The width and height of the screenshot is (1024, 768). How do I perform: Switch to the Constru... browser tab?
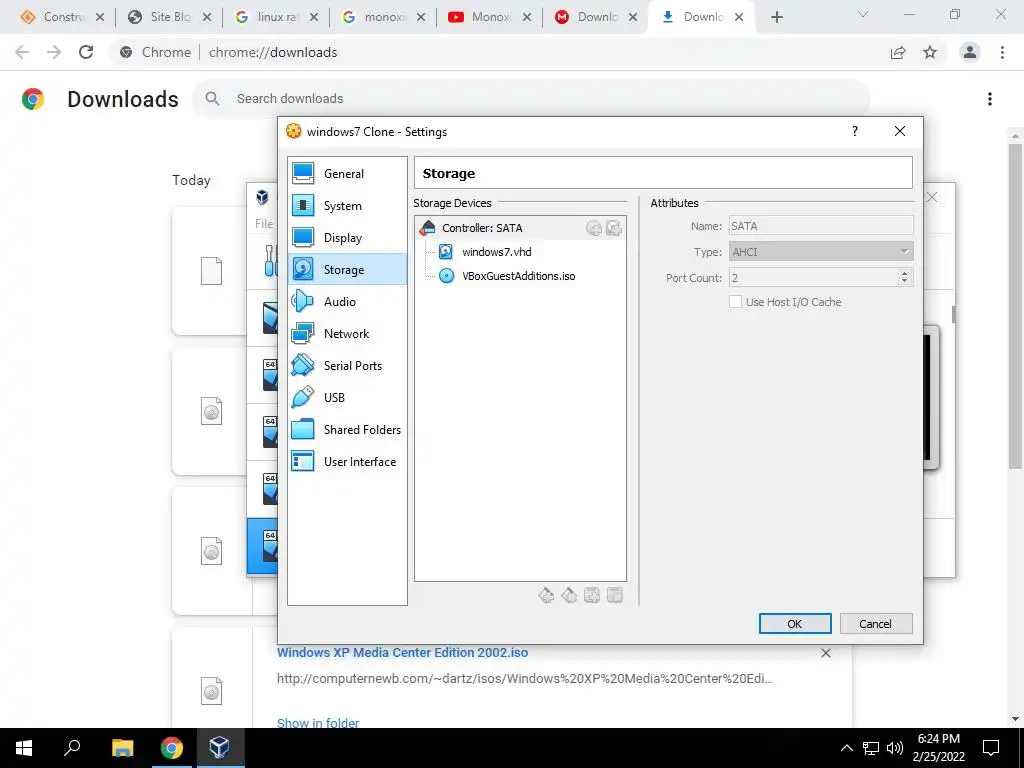coord(63,17)
